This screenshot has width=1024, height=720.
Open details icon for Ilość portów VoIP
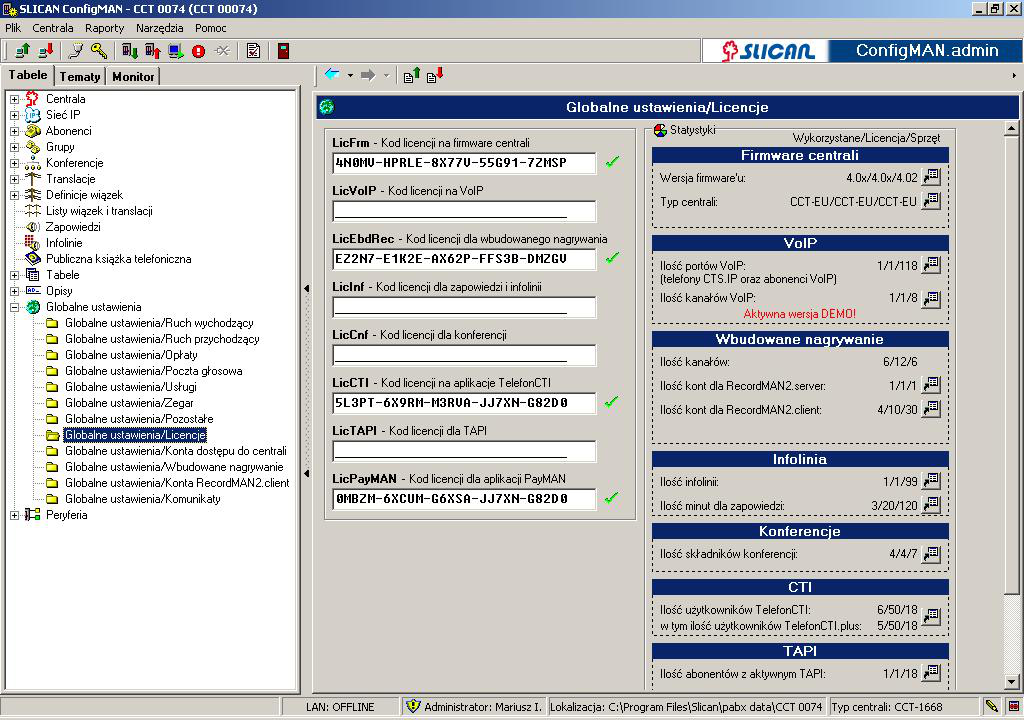tap(931, 265)
